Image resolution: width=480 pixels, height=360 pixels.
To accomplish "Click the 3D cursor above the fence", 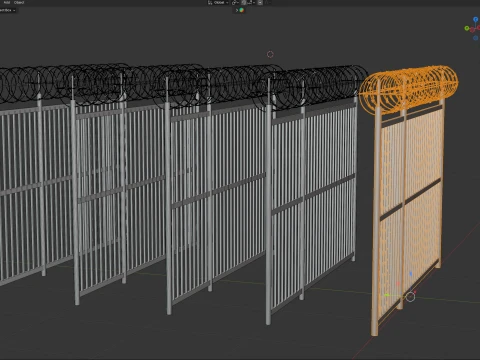I will pyautogui.click(x=270, y=54).
